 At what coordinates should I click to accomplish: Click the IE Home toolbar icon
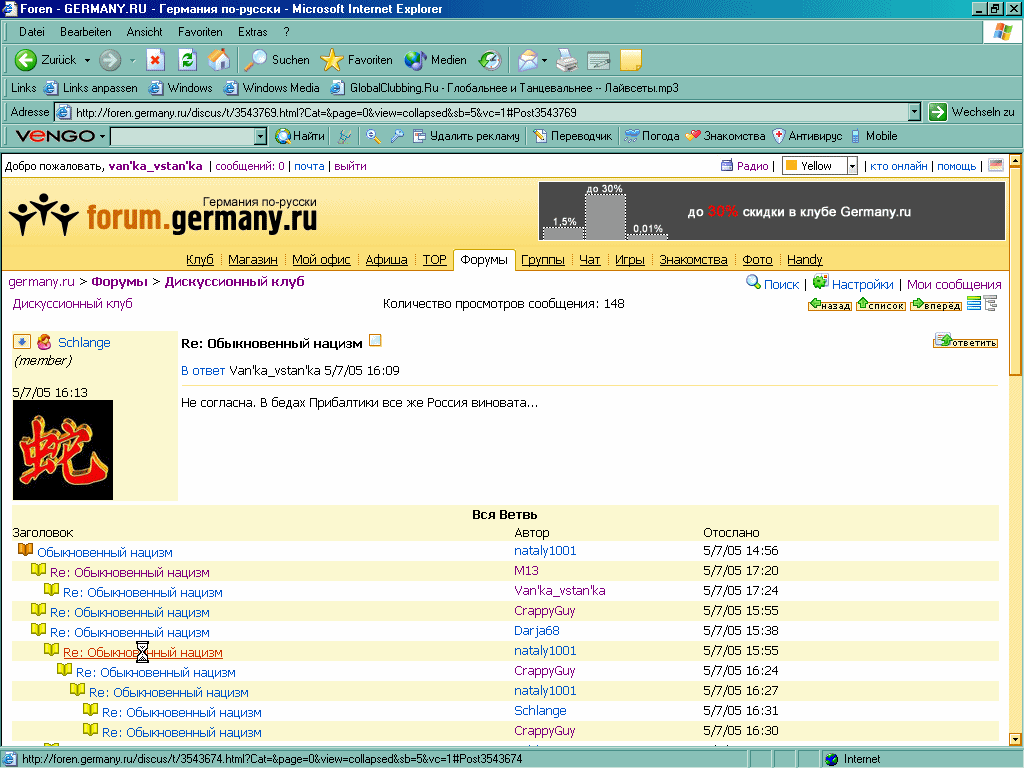(x=218, y=60)
